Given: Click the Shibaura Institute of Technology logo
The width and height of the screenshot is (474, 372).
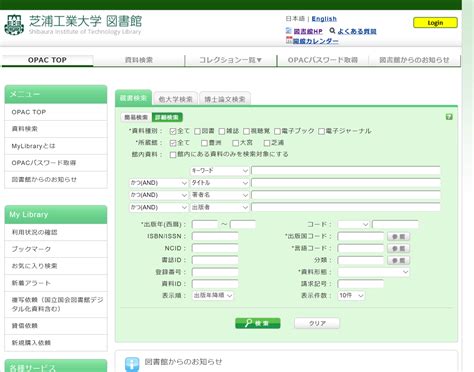Looking at the screenshot, I should [14, 25].
